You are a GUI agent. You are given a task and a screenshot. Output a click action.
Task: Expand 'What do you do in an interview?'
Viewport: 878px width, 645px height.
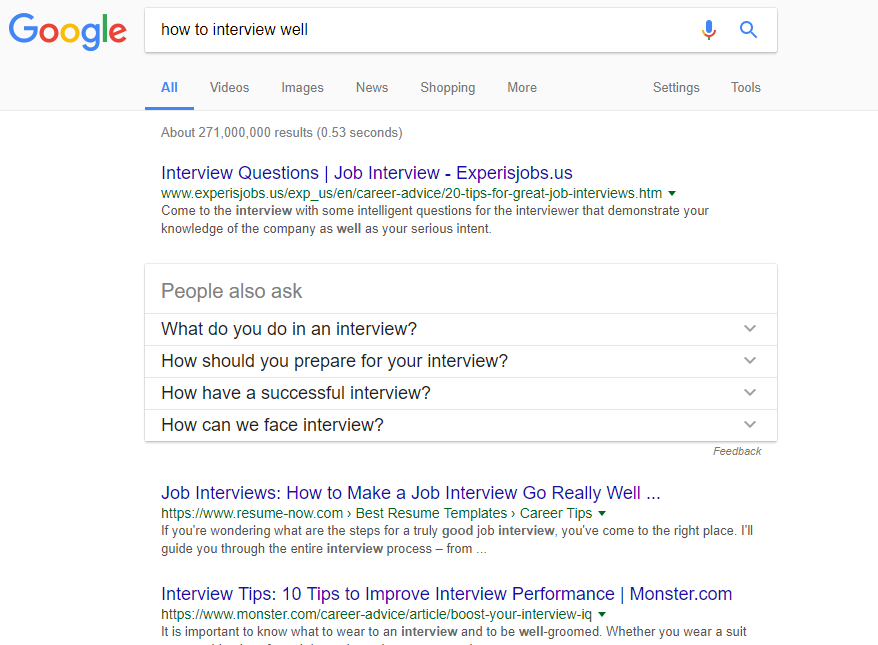point(461,329)
